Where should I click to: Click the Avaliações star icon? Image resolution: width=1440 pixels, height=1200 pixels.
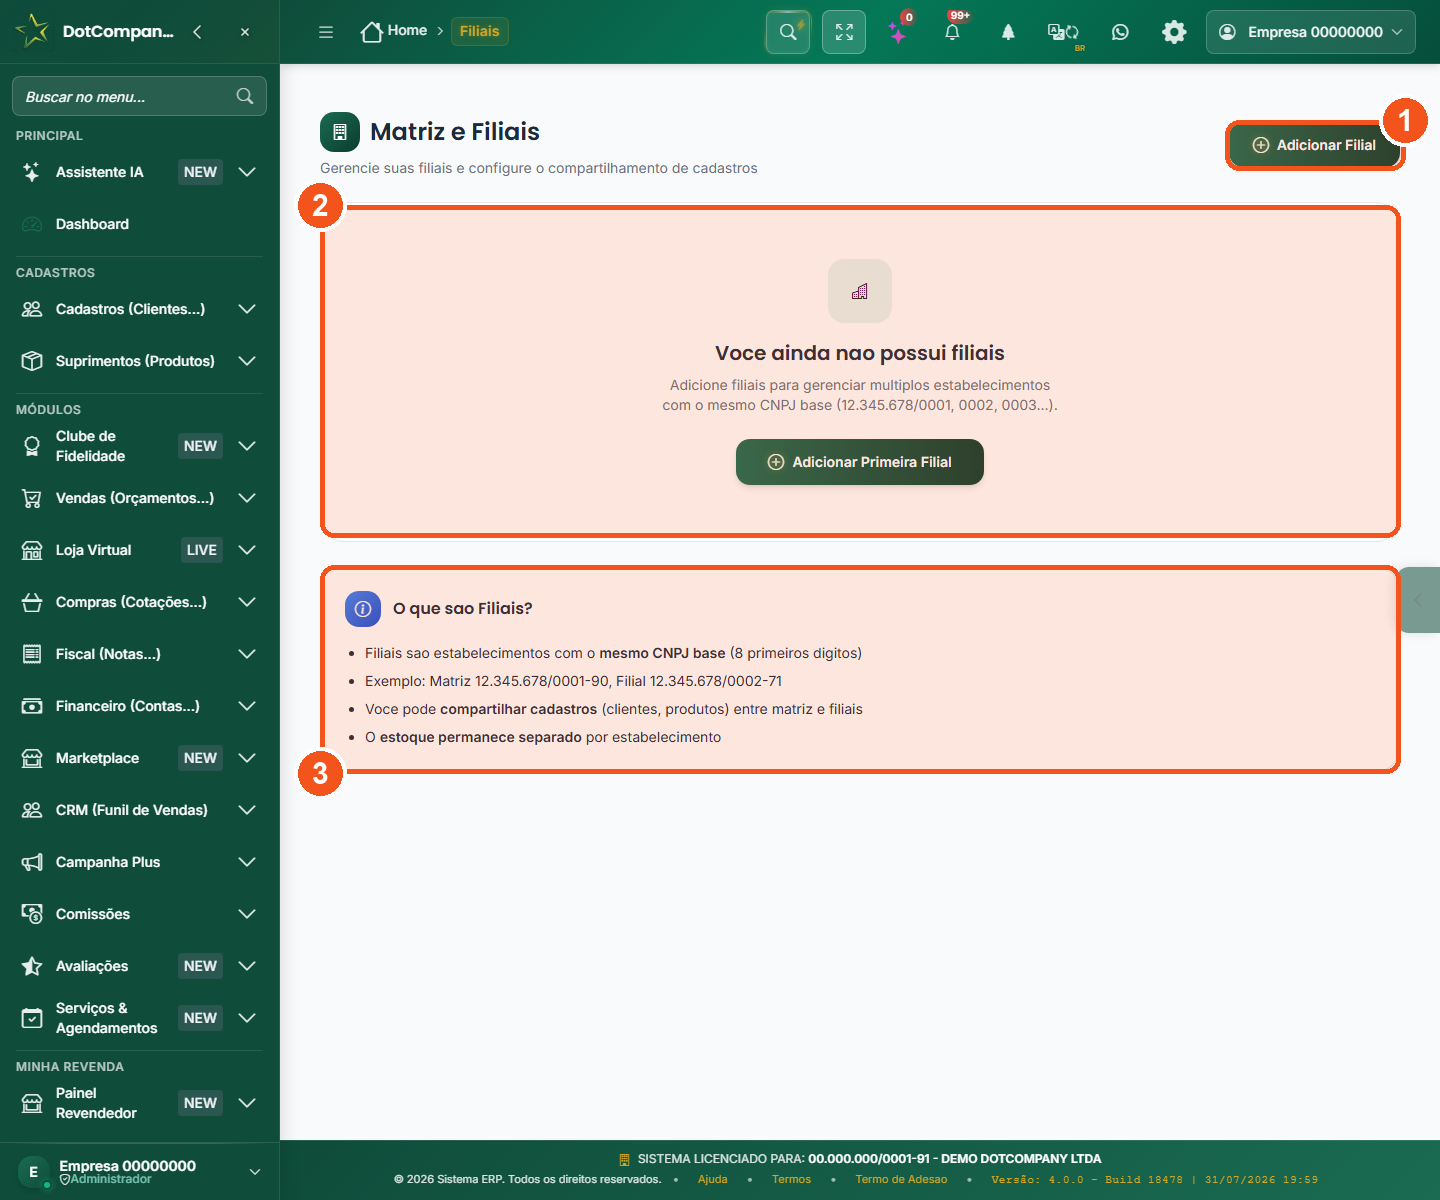tap(32, 966)
